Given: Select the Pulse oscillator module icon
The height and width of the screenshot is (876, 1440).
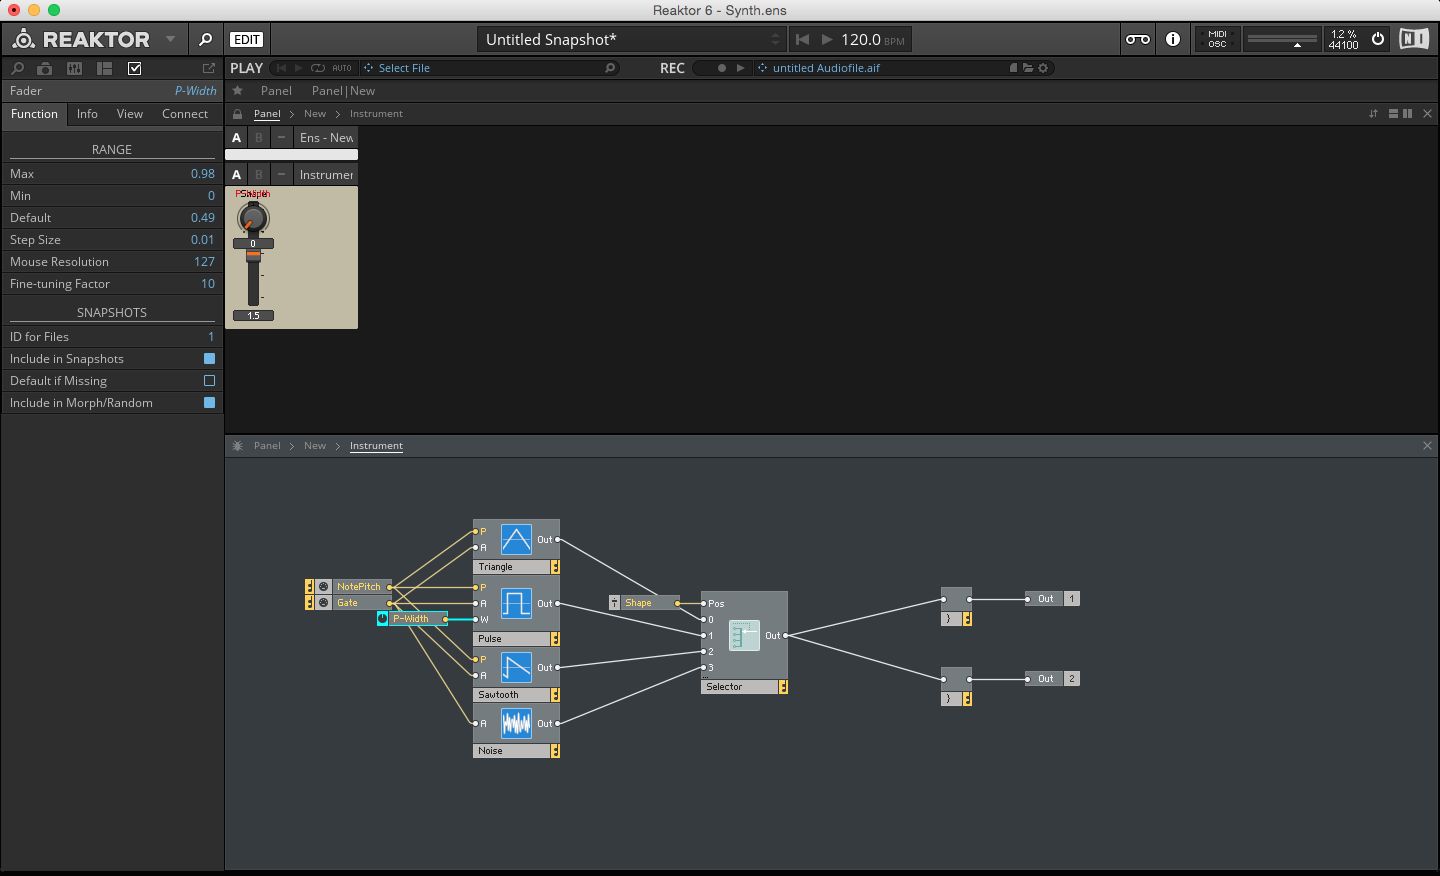Looking at the screenshot, I should [516, 604].
